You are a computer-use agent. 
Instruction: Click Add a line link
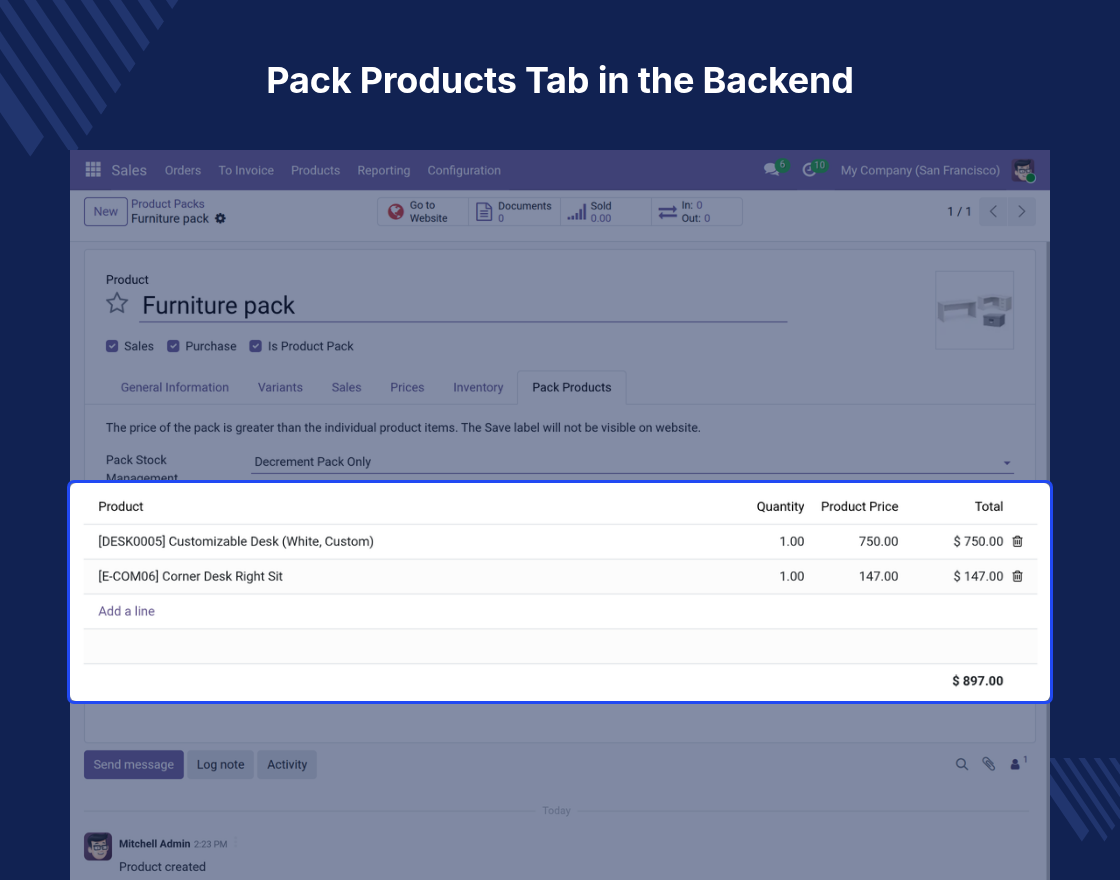126,611
